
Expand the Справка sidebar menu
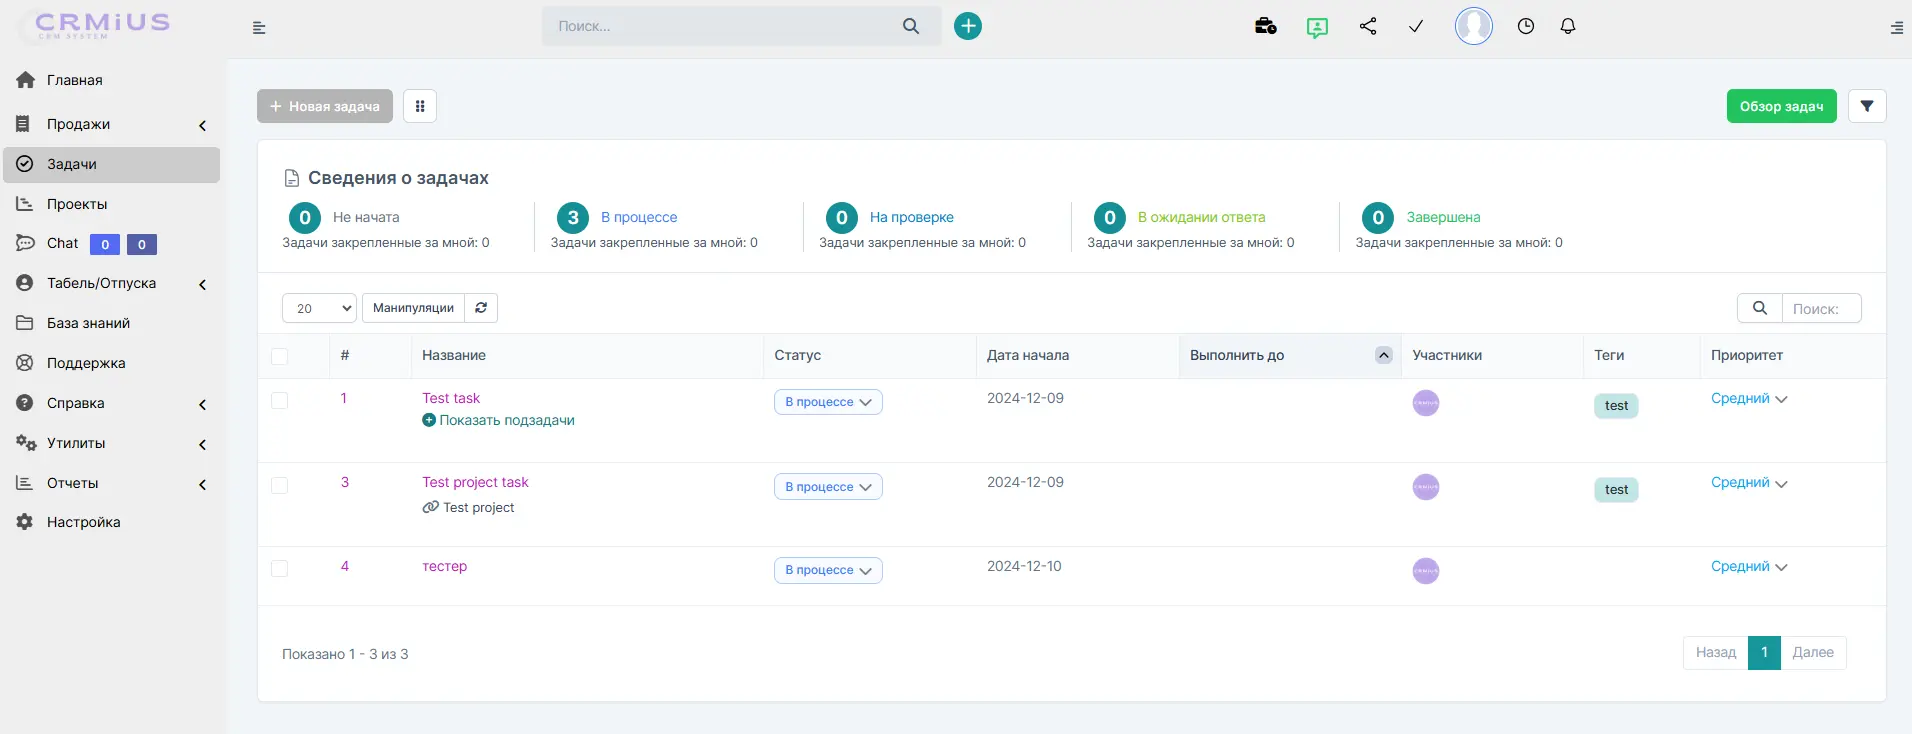111,403
